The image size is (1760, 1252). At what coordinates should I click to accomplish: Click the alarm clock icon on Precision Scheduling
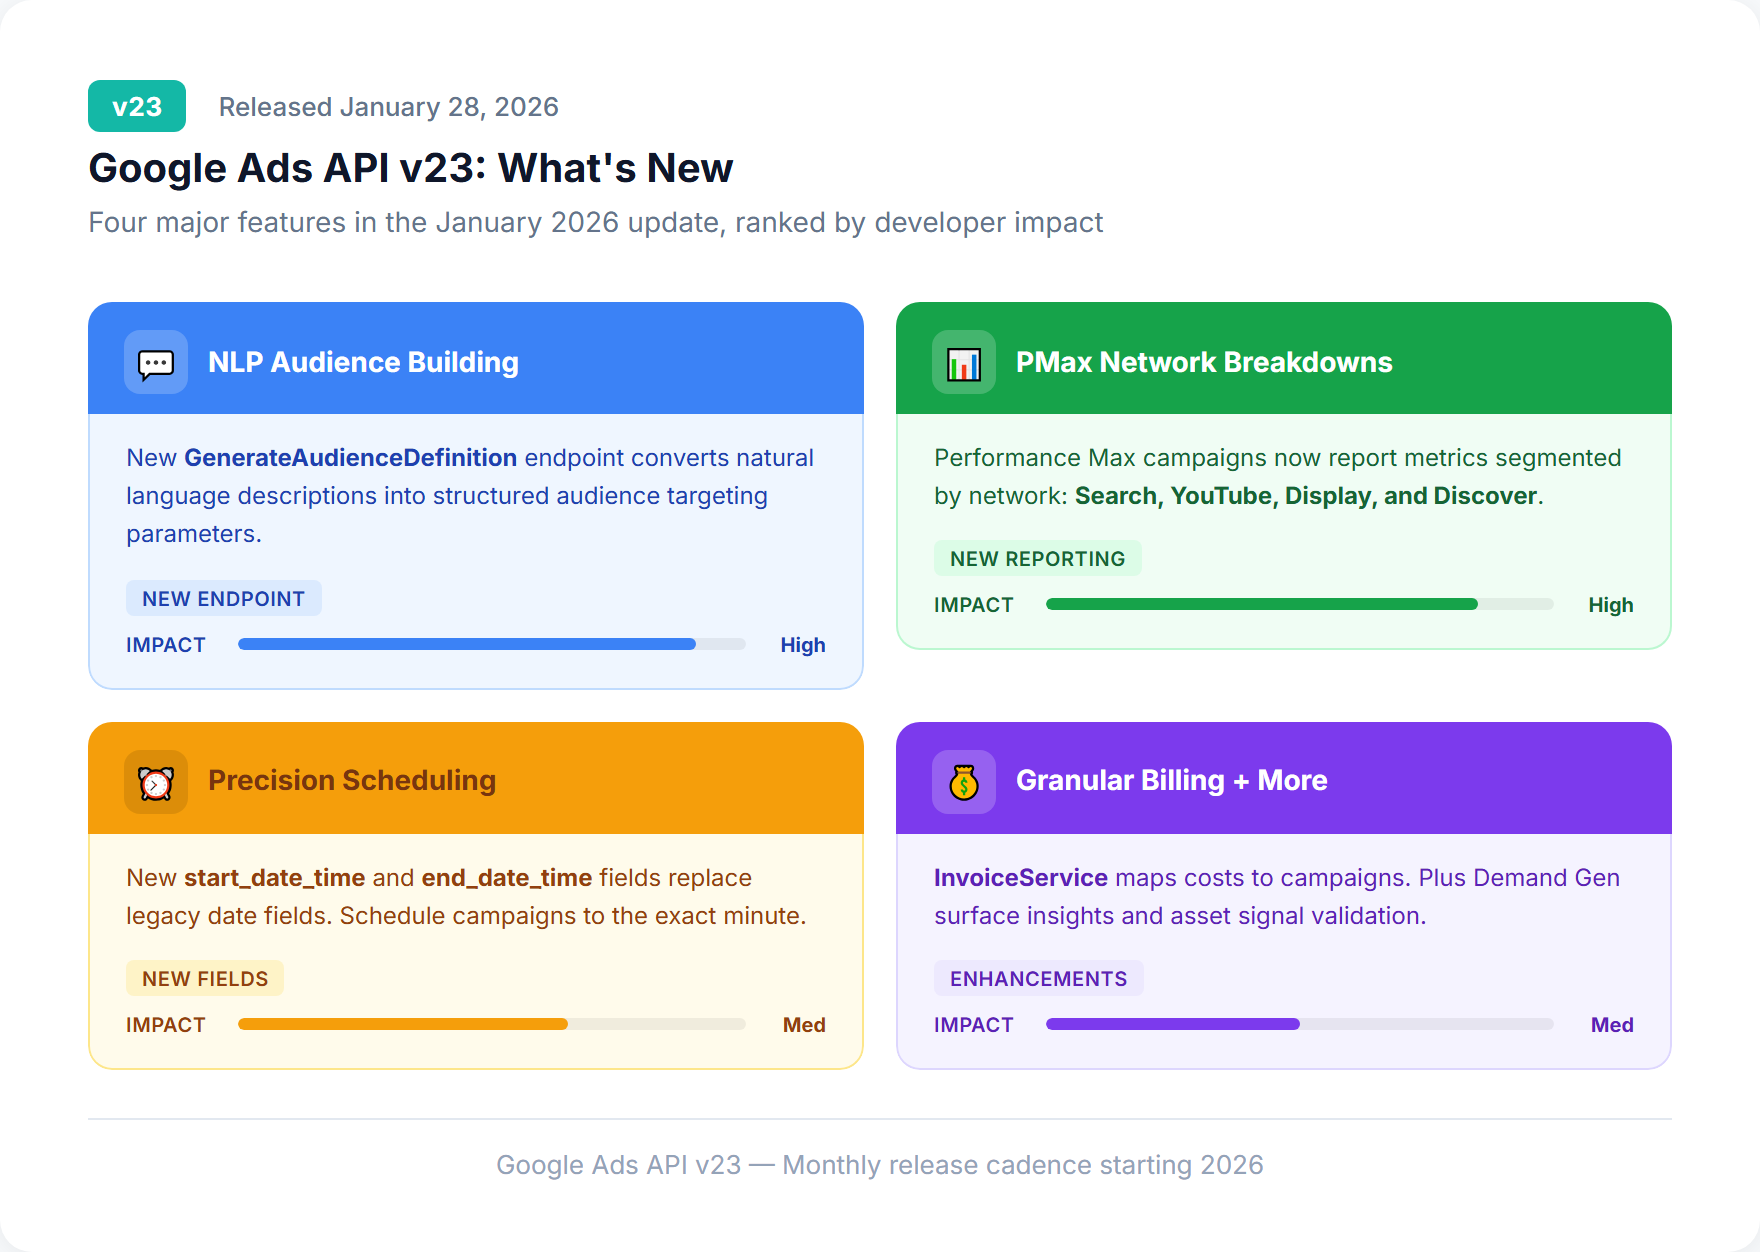(155, 782)
